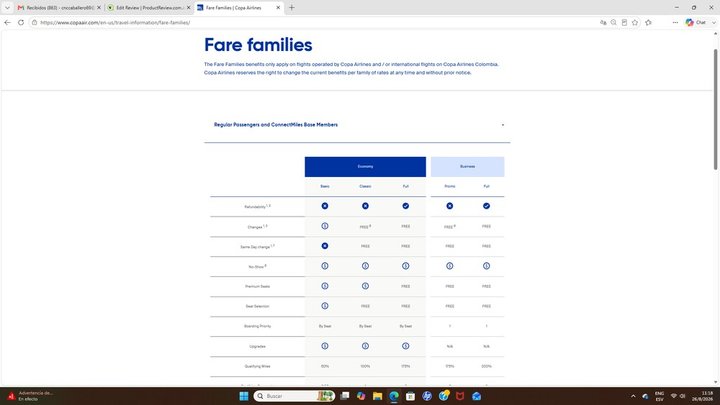Viewport: 720px width, 405px height.
Task: Click the X icon for Refundability under Basic
Action: click(x=325, y=206)
